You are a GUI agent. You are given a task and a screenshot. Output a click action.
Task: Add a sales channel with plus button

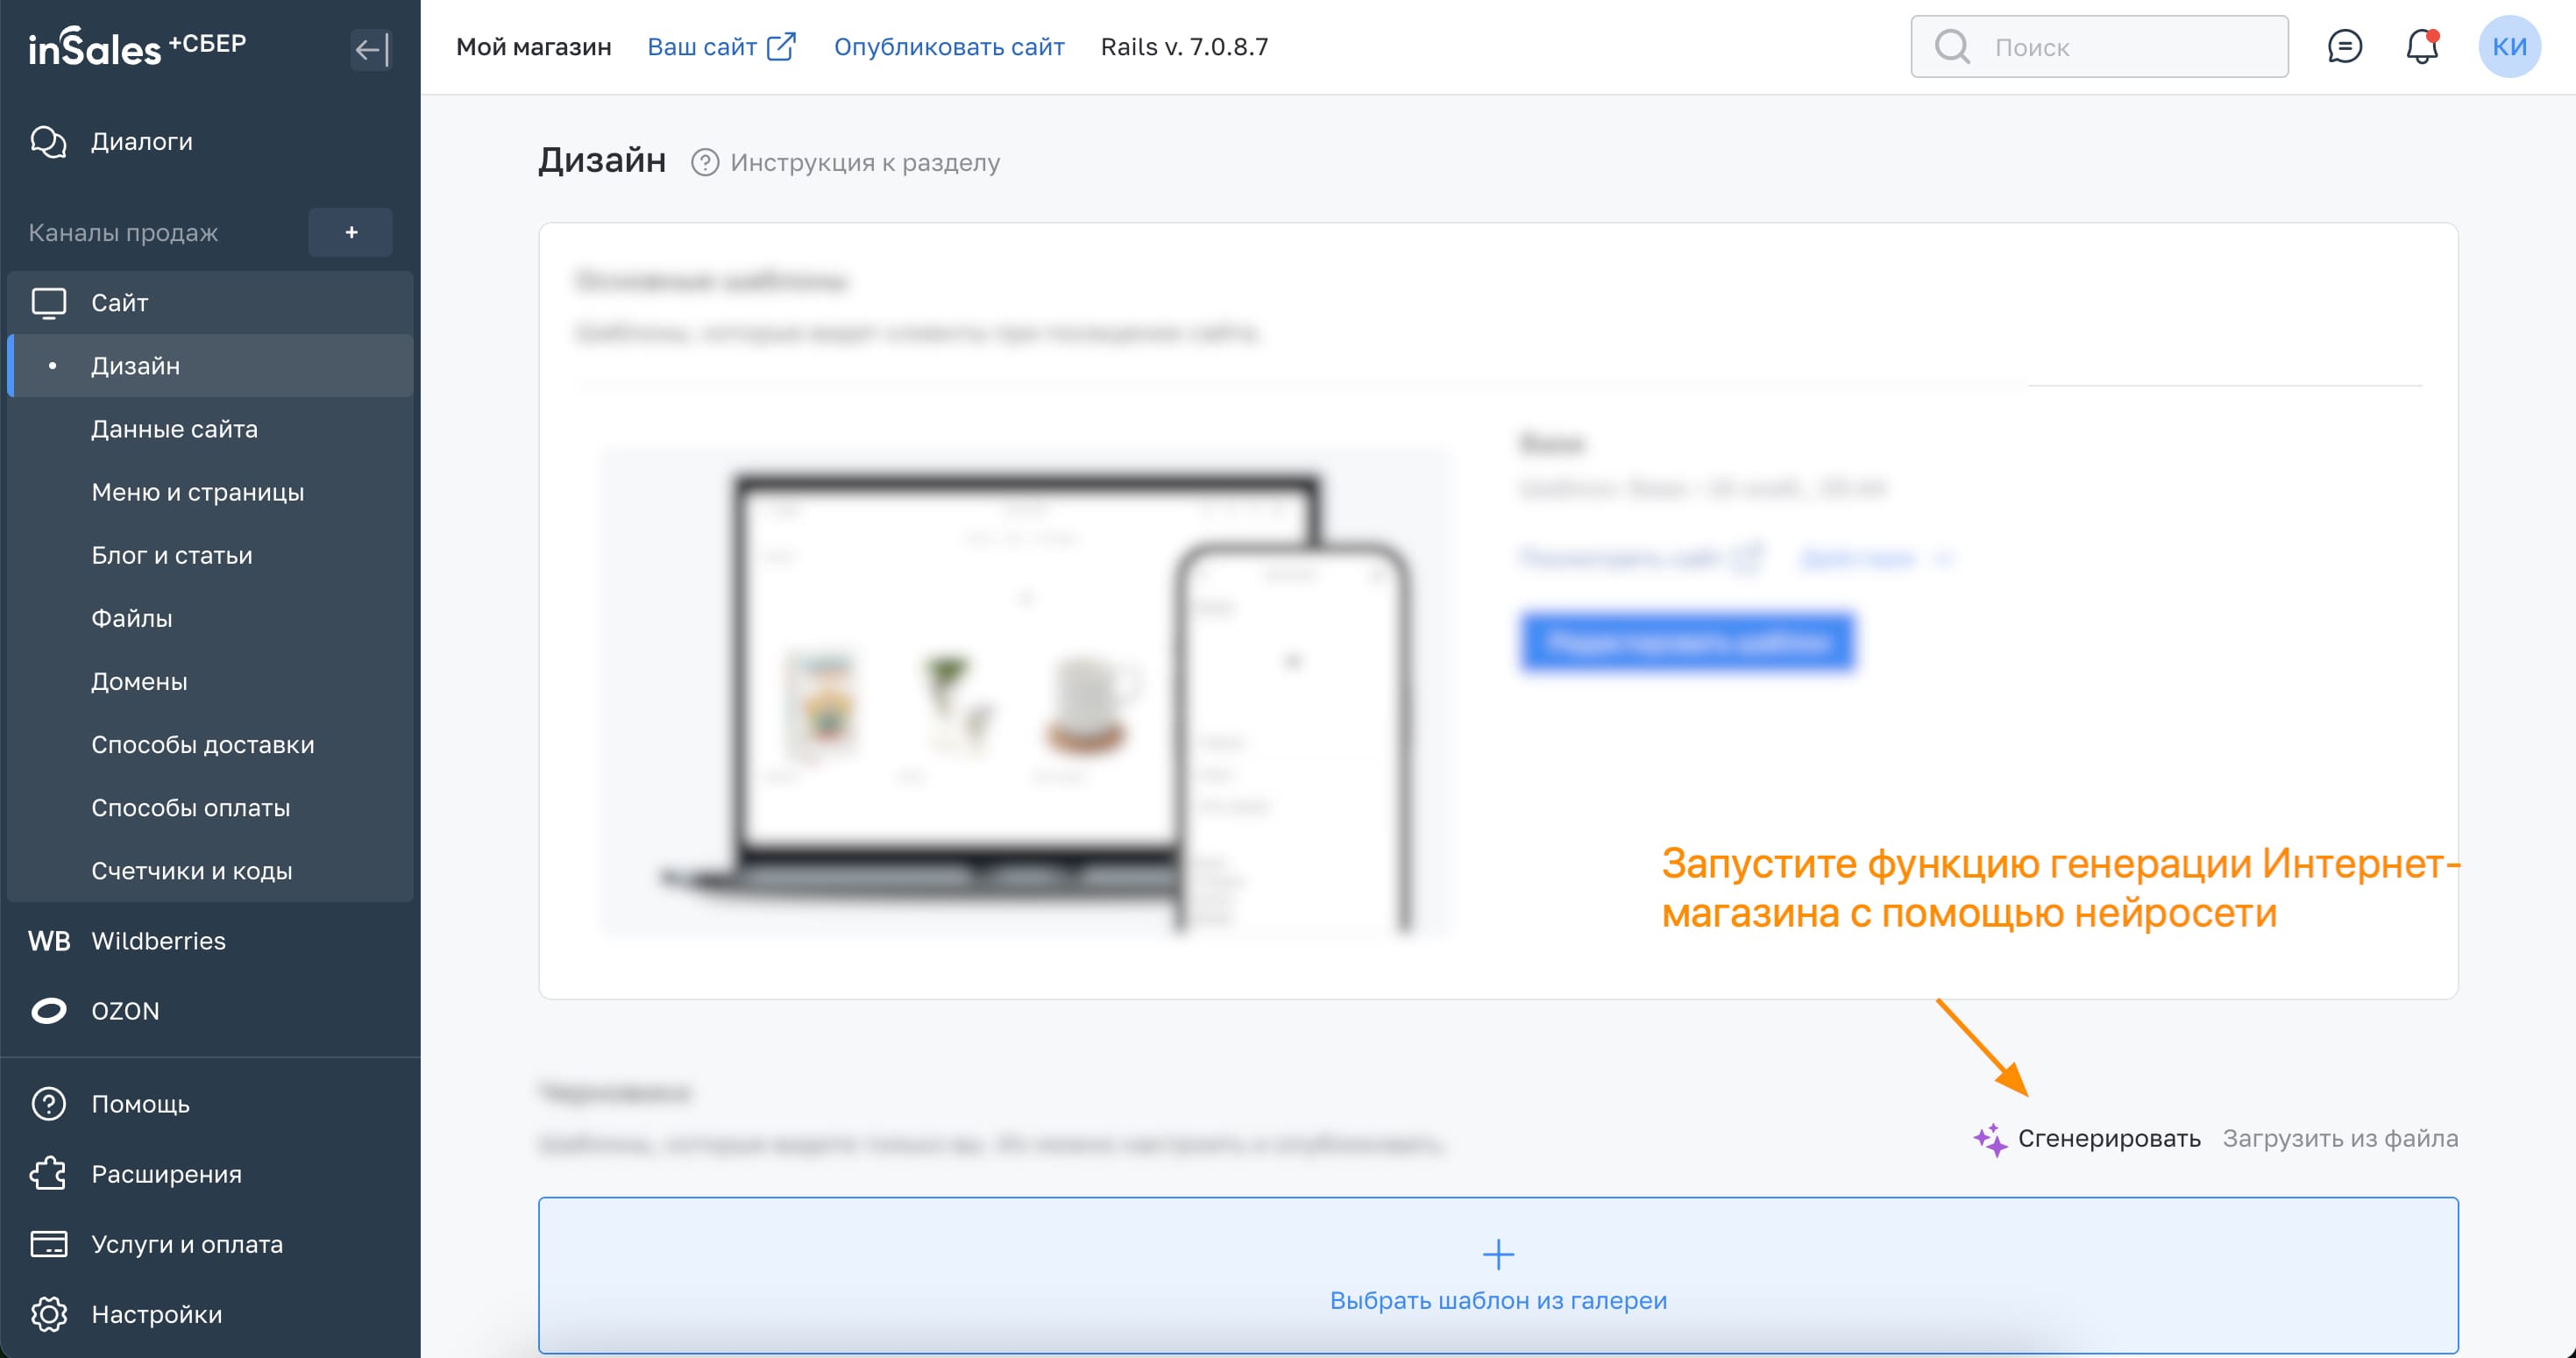click(351, 232)
